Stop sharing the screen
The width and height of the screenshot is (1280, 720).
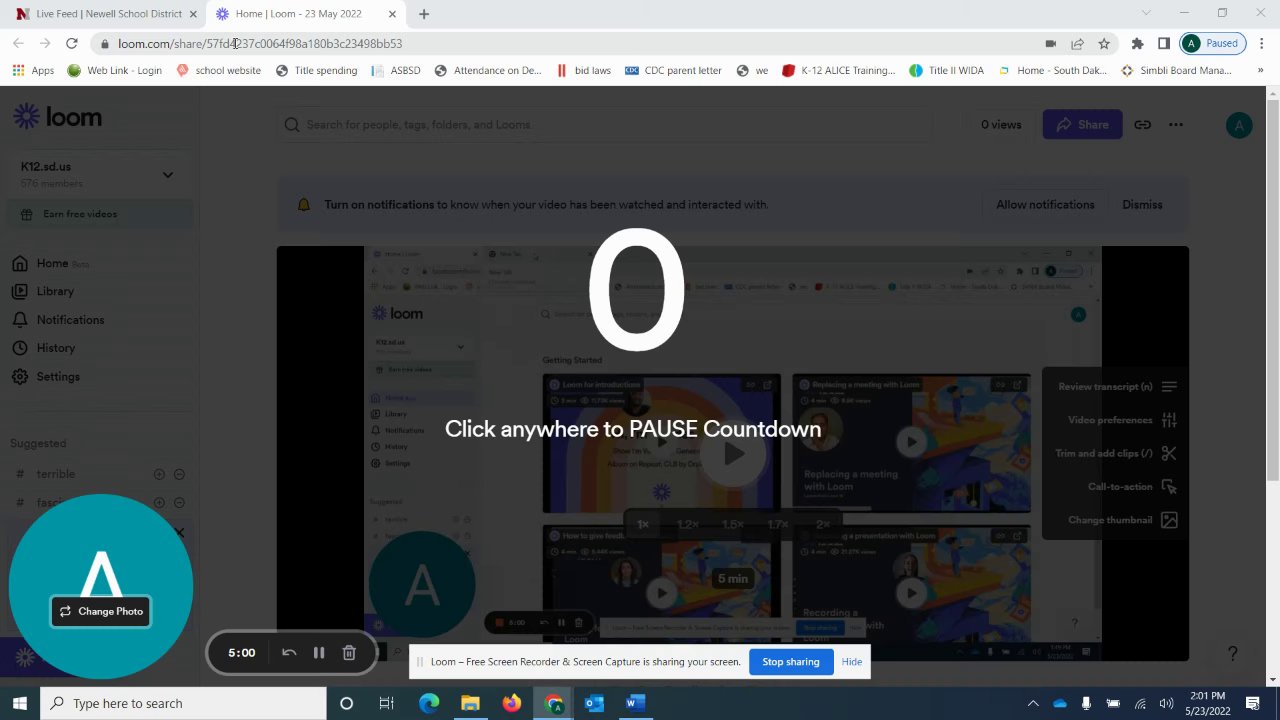(790, 662)
